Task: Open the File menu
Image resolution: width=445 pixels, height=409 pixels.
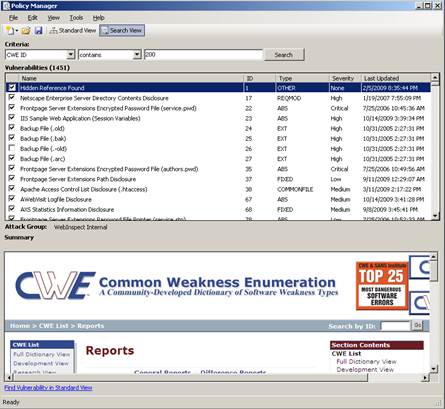Action: (13, 18)
